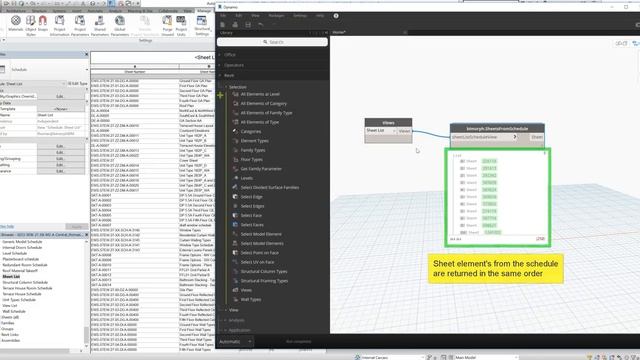The height and width of the screenshot is (360, 640).
Task: Click the Save icon in Dynamo toolbar
Action: tap(248, 25)
